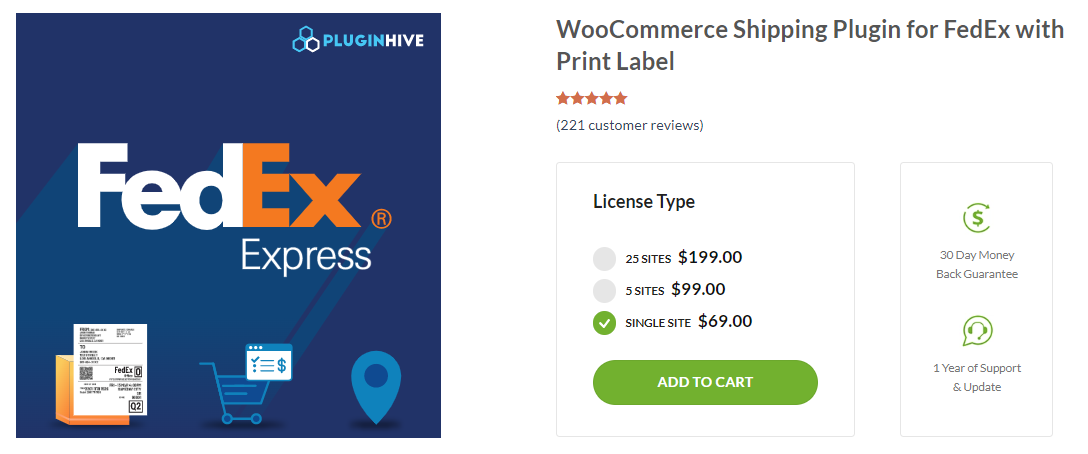Viewport: 1088px width, 454px height.
Task: Click the support headset chat icon
Action: tap(976, 331)
